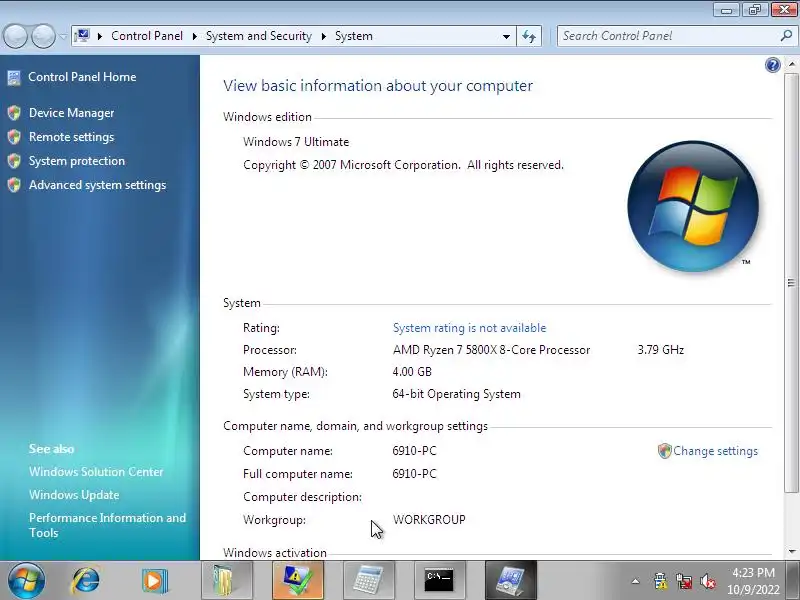Click Computer name value 6910-PC
The image size is (800, 600).
pyautogui.click(x=414, y=451)
